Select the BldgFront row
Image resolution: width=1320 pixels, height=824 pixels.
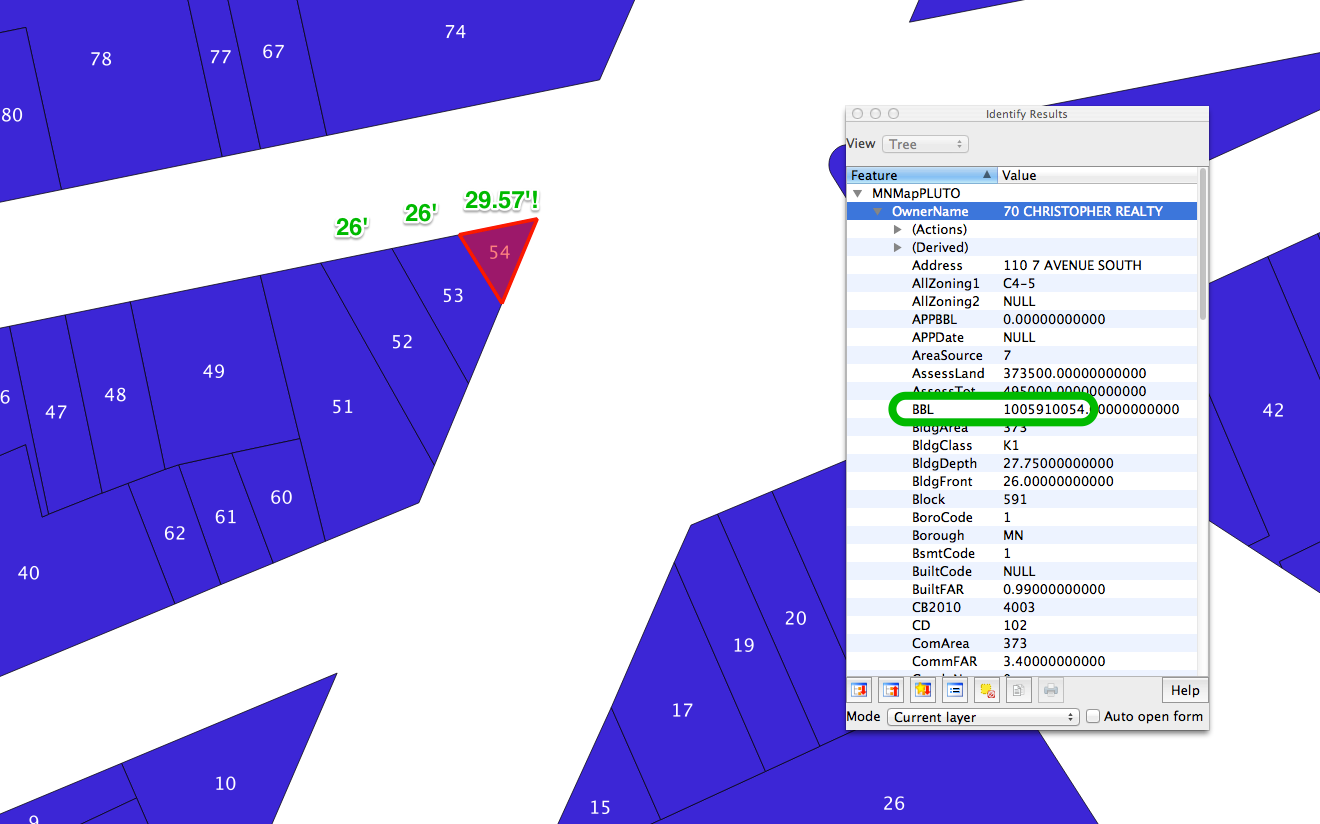[1021, 481]
